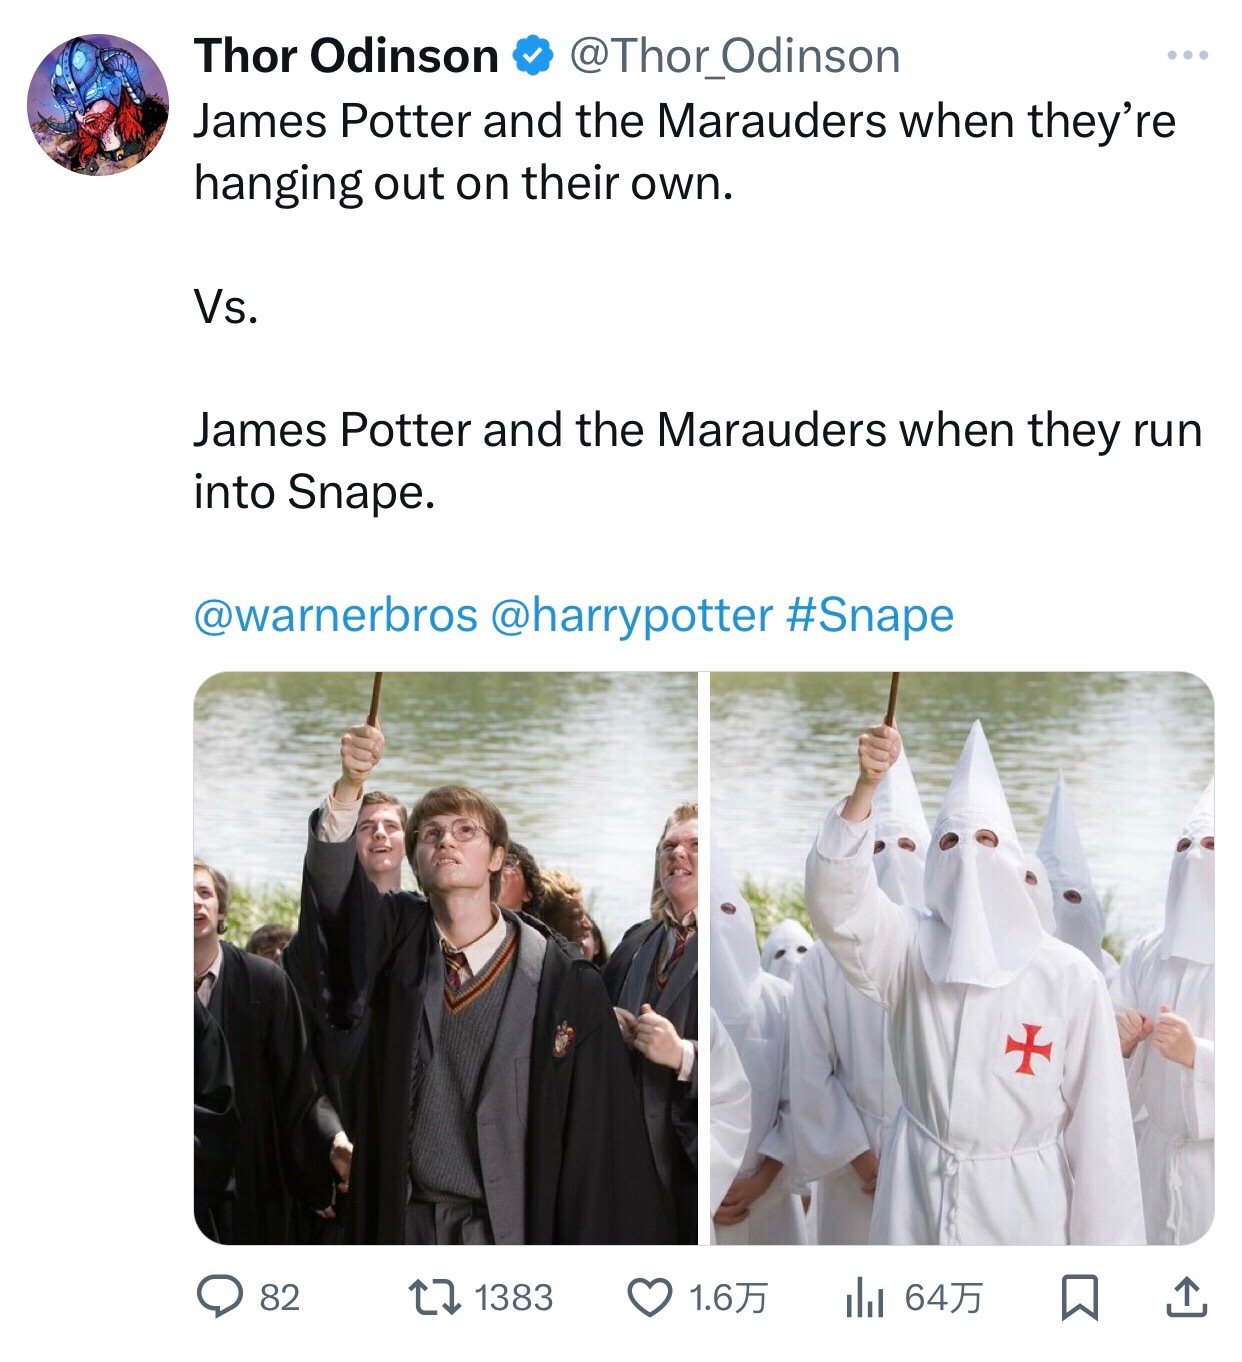Enlarge the left Hogwarts students photo
Image resolution: width=1242 pixels, height=1362 pixels.
[x=445, y=958]
